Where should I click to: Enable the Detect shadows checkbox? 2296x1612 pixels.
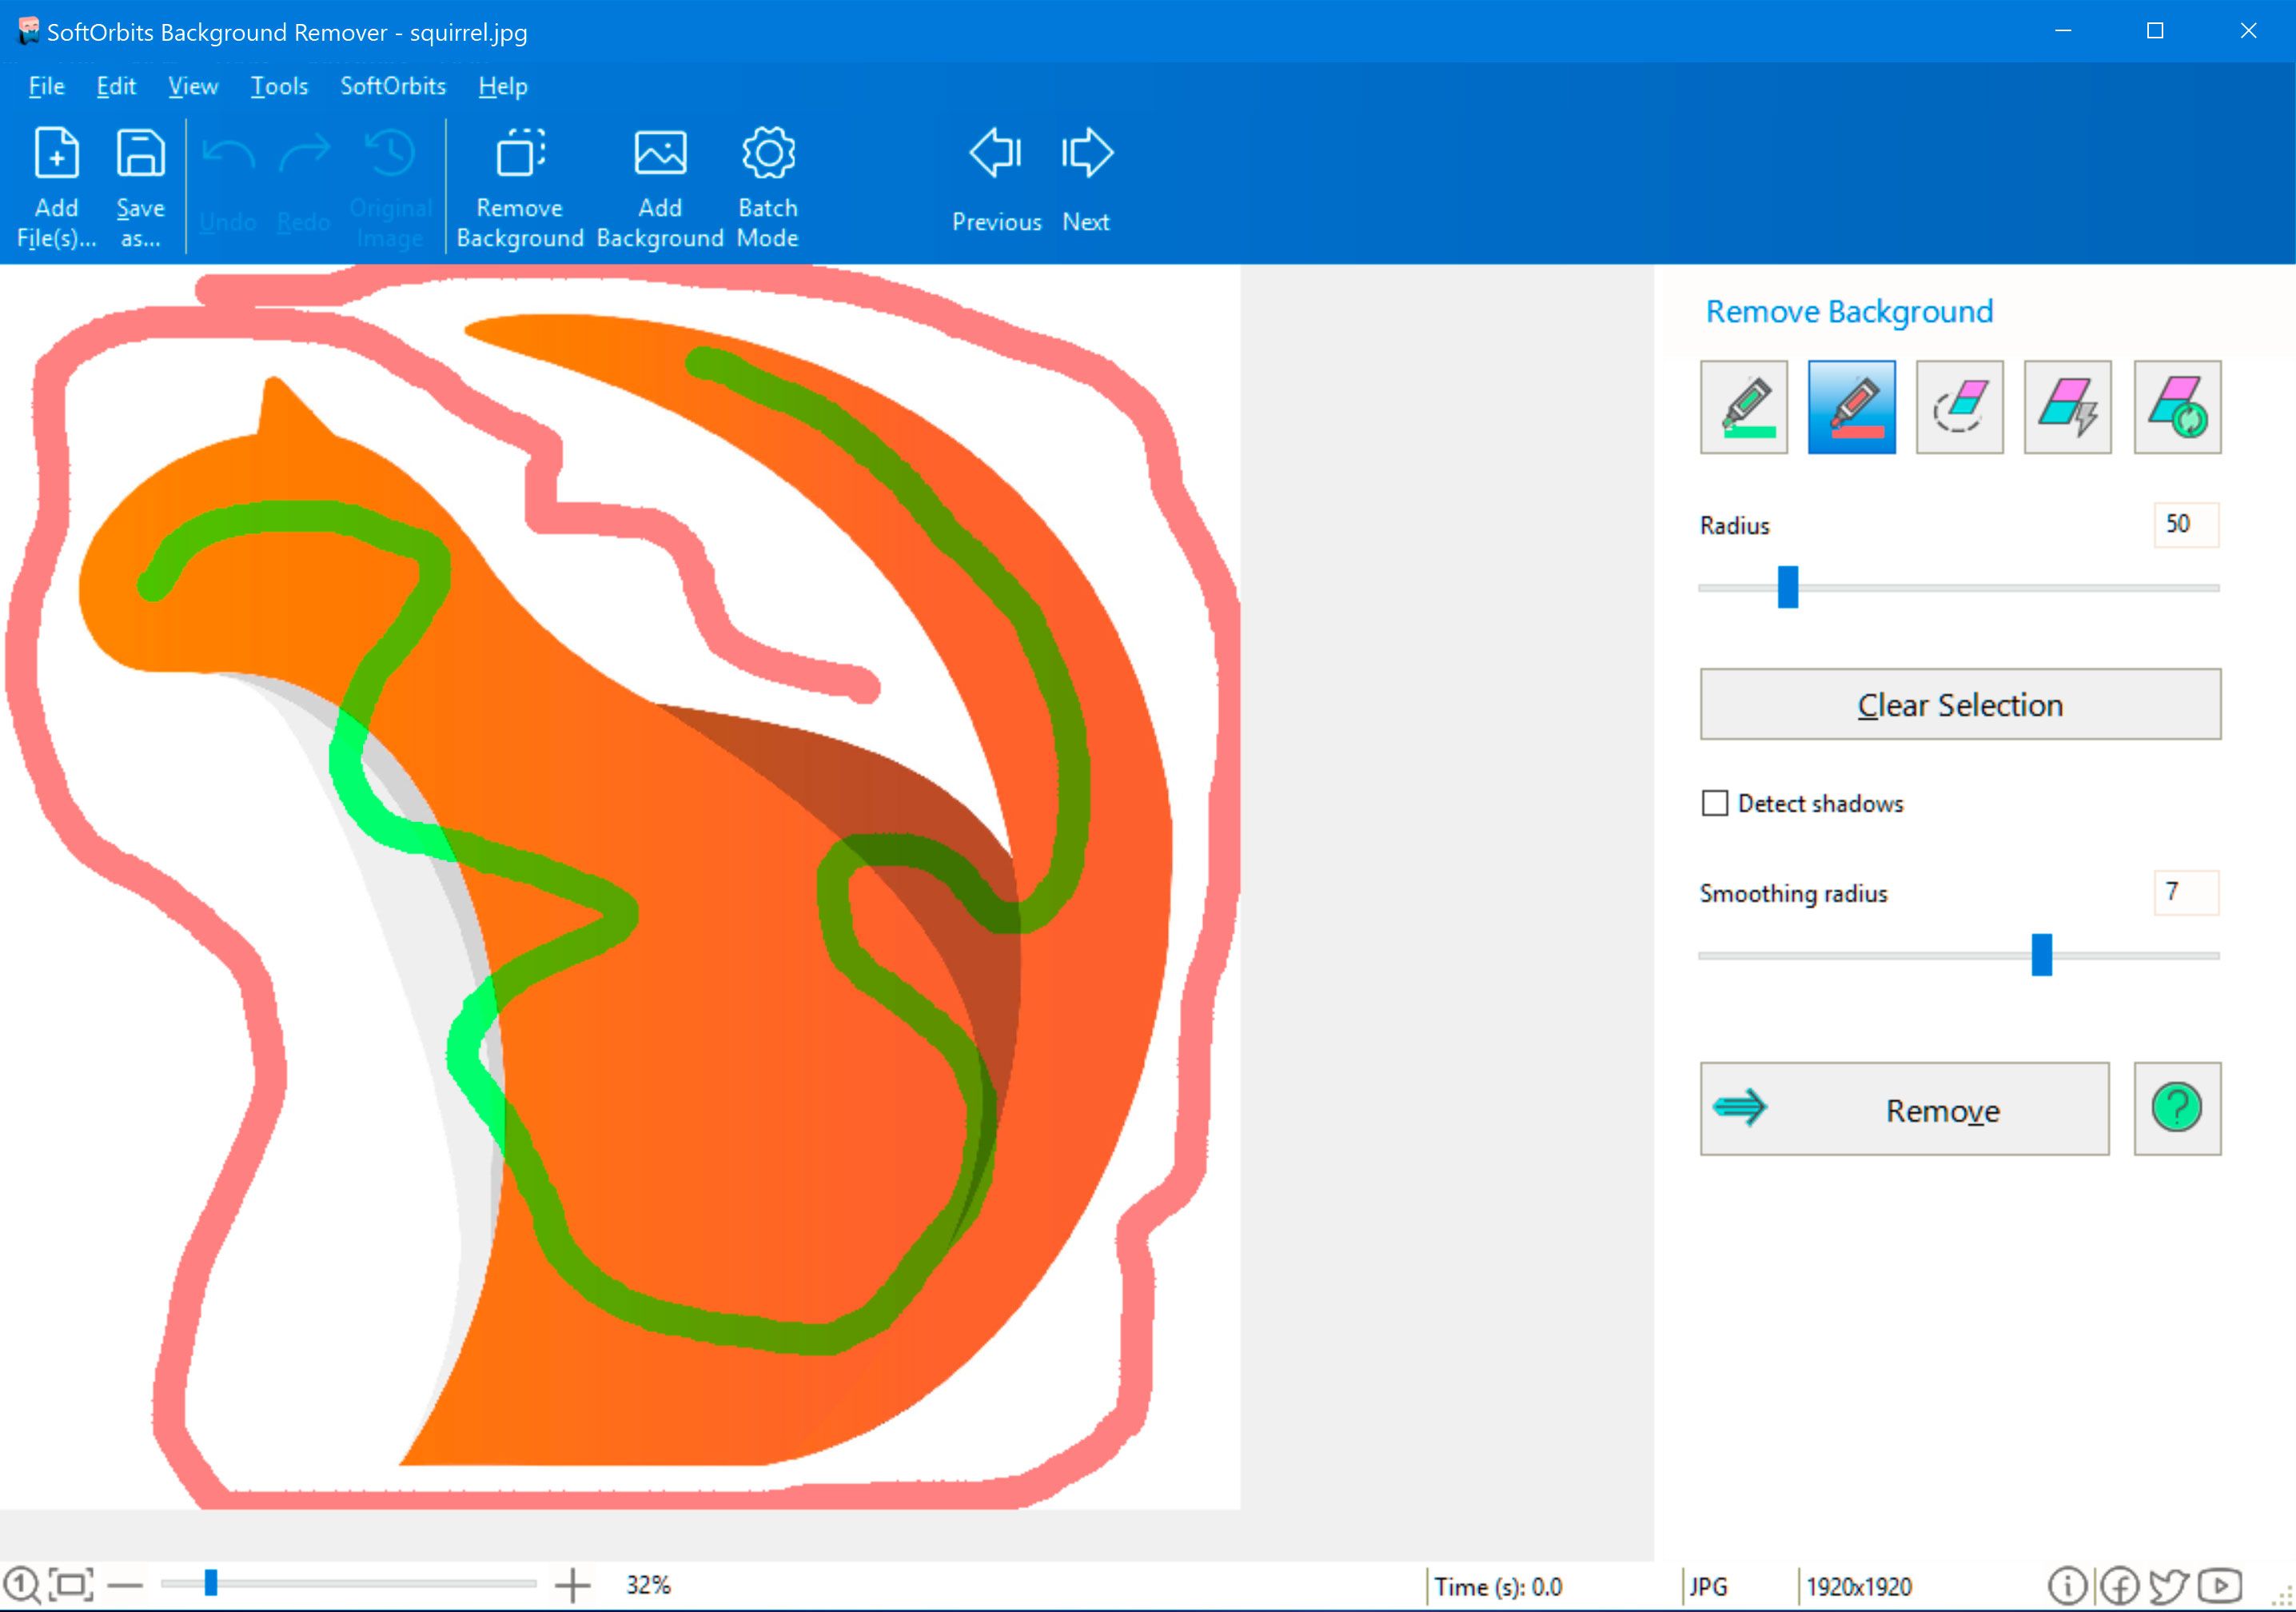(1716, 803)
